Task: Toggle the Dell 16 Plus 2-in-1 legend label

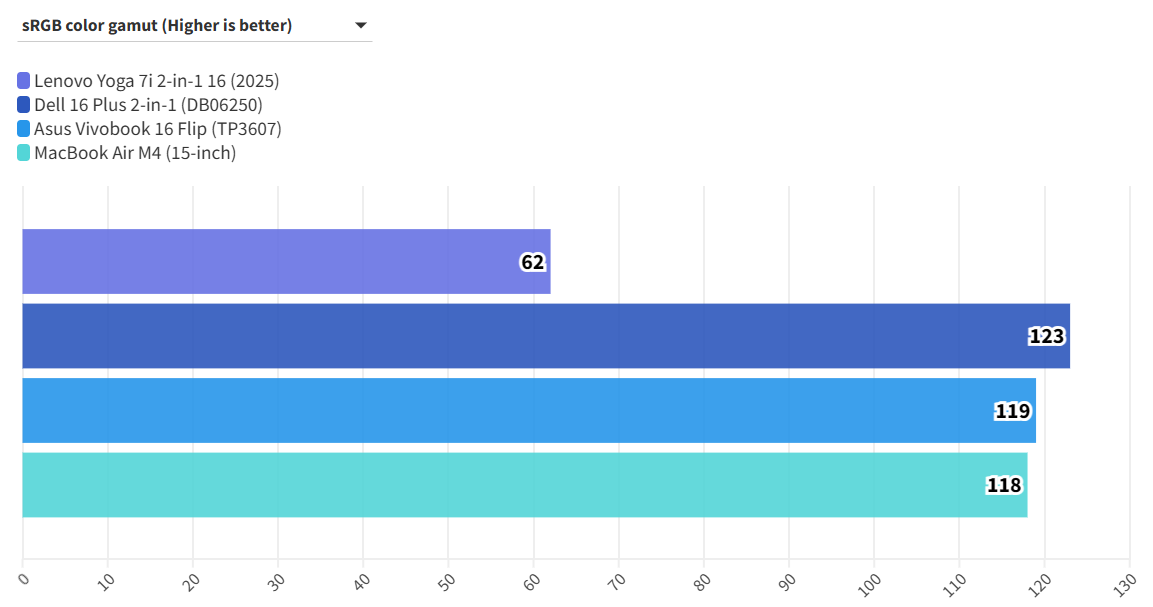Action: click(x=148, y=105)
